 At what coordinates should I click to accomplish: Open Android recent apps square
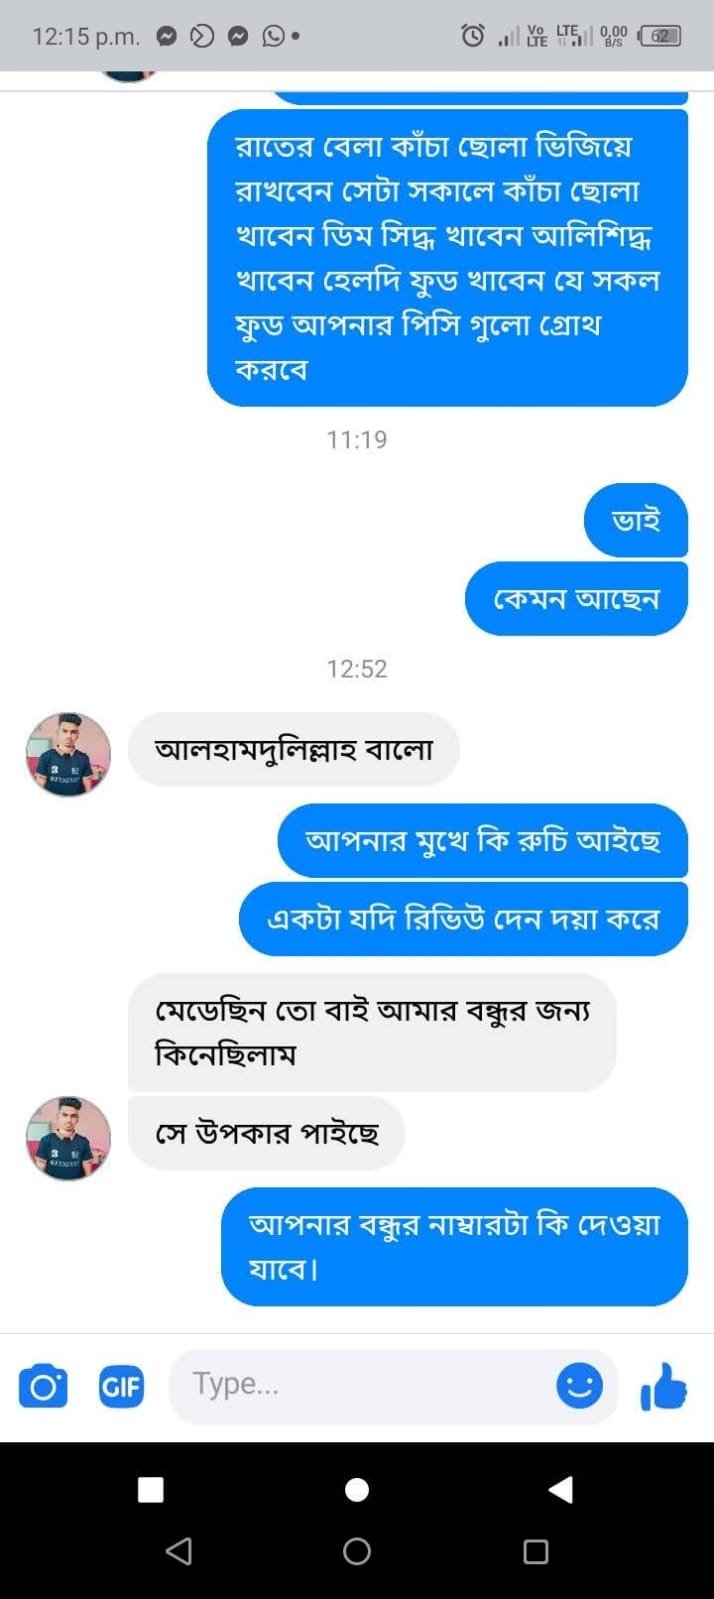click(536, 1551)
